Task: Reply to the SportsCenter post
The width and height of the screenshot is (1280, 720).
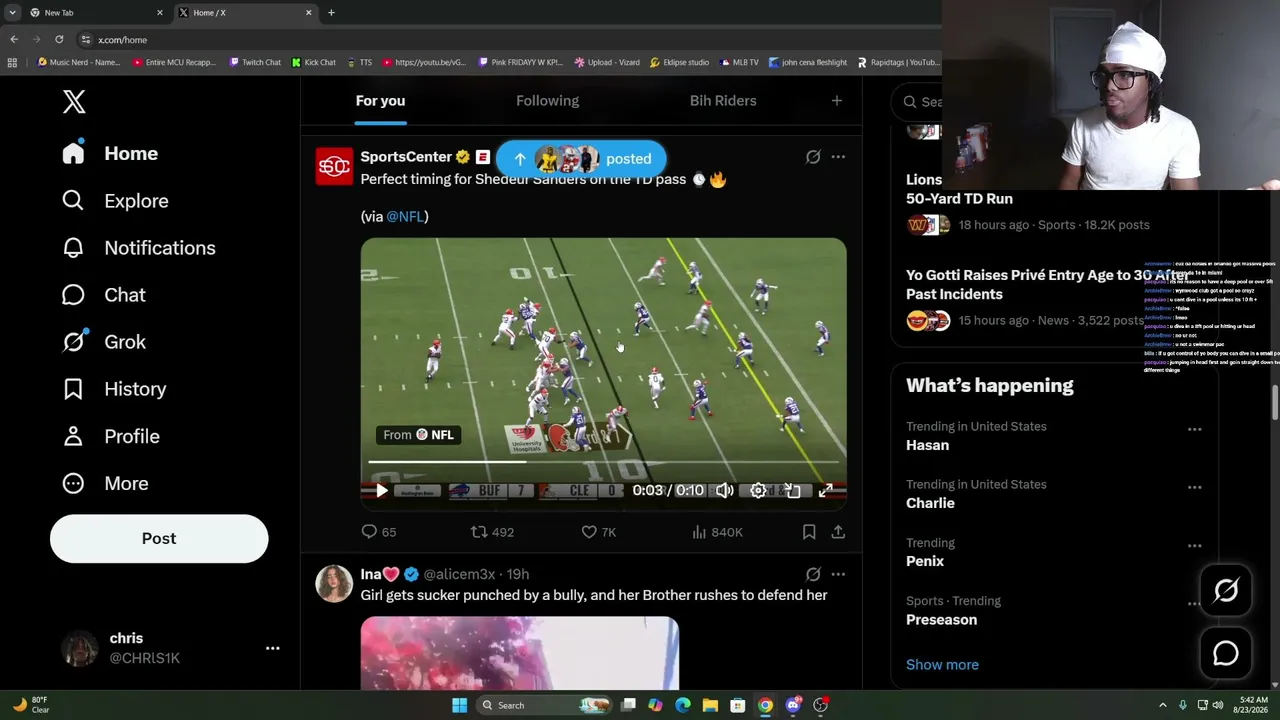Action: coord(379,532)
